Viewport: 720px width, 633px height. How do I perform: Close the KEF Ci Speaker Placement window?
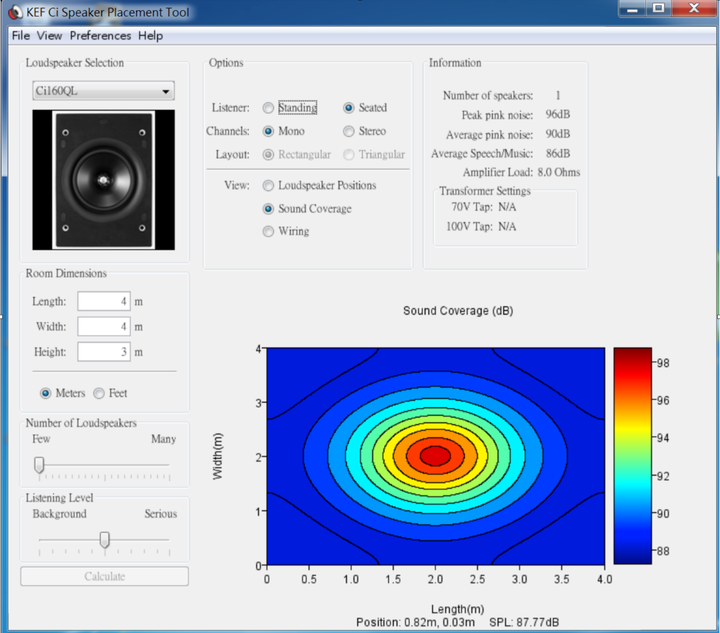(694, 9)
